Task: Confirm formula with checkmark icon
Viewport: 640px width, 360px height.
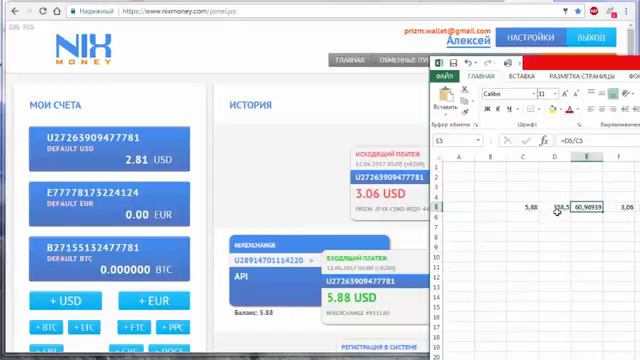Action: tap(526, 140)
